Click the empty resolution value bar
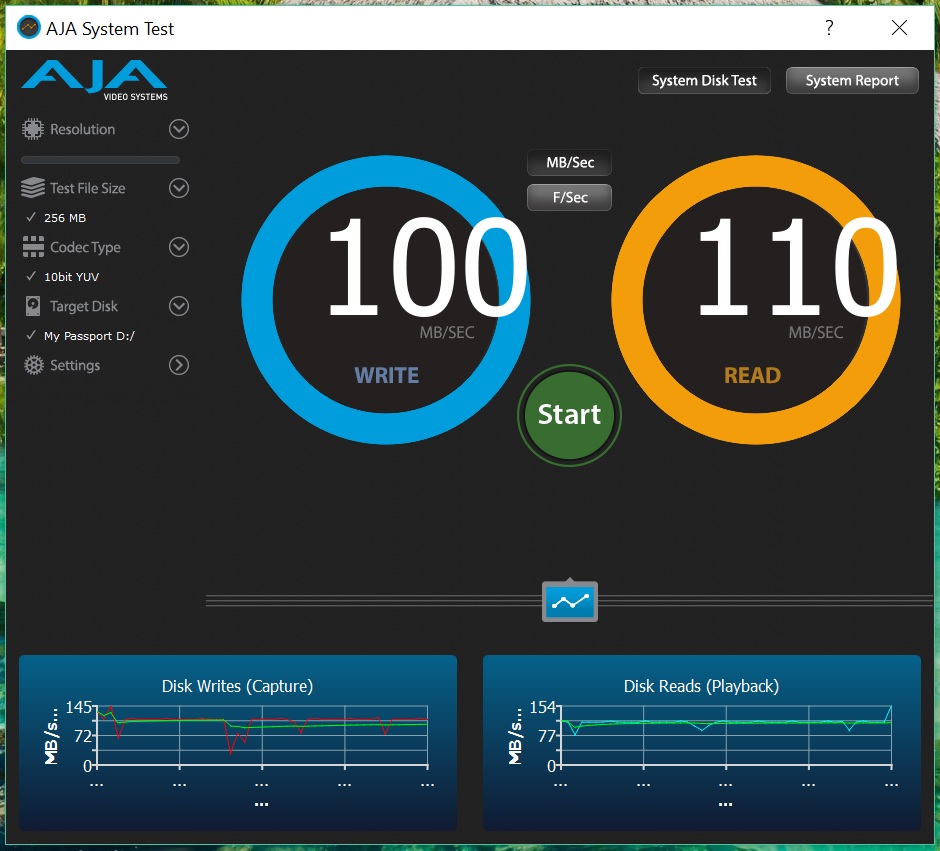 coord(100,160)
